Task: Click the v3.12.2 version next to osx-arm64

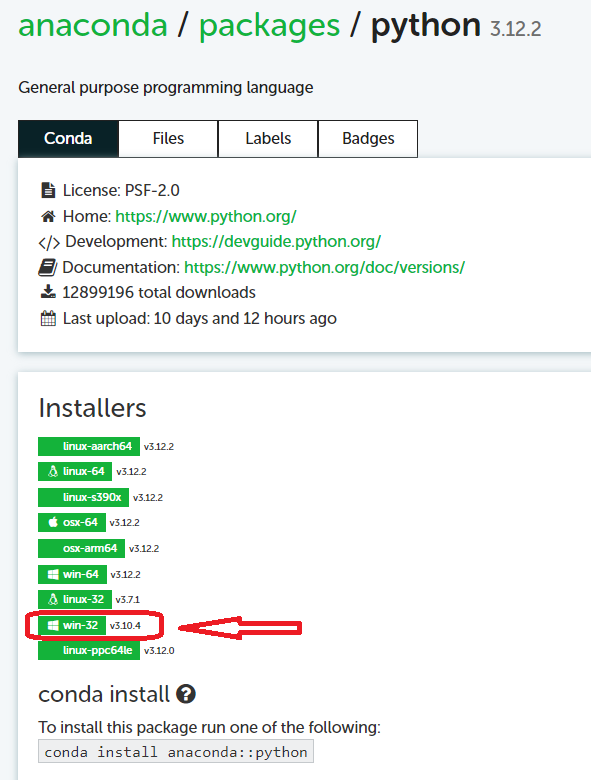Action: pos(144,549)
